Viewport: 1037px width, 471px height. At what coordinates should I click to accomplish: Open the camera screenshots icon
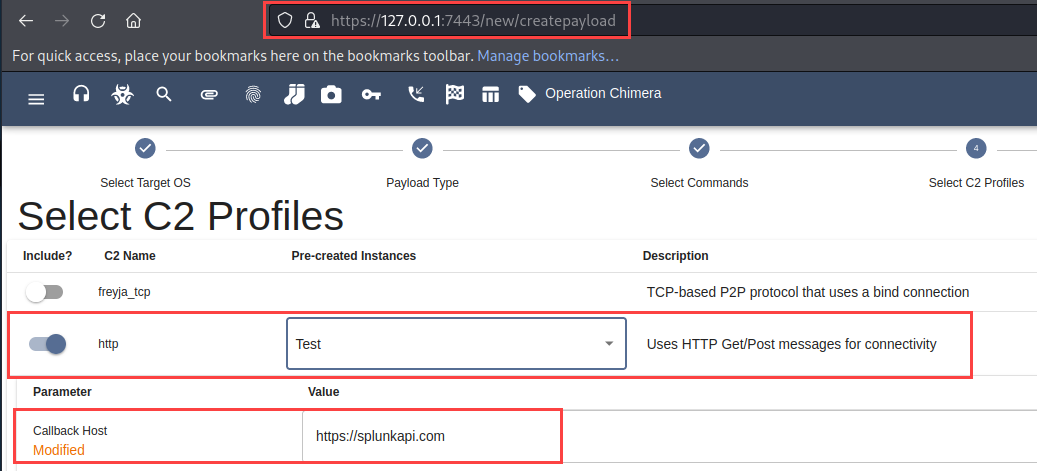[331, 94]
